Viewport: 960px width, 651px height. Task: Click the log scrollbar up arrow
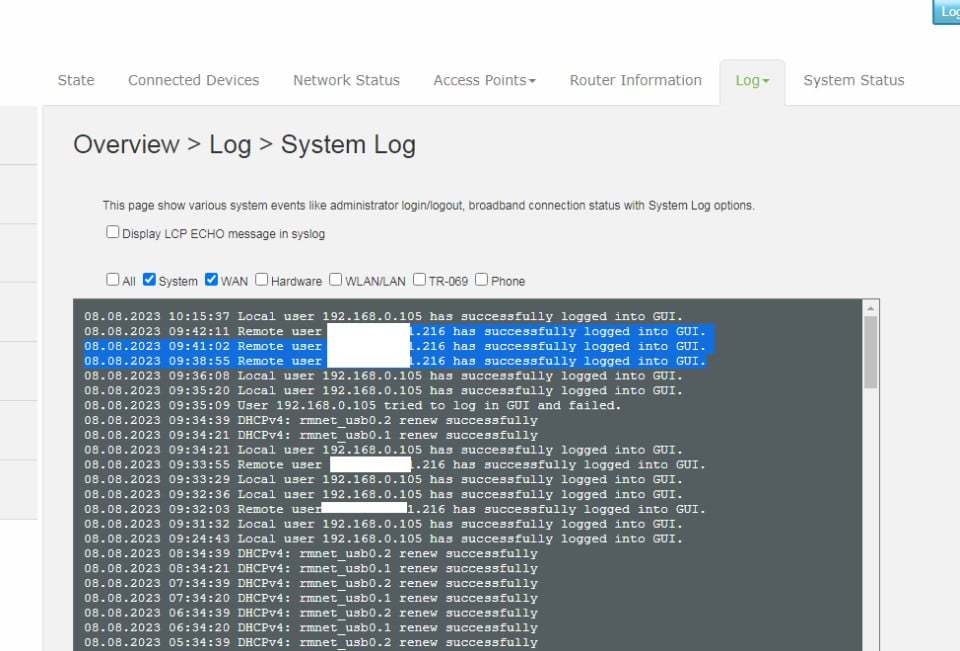point(870,308)
